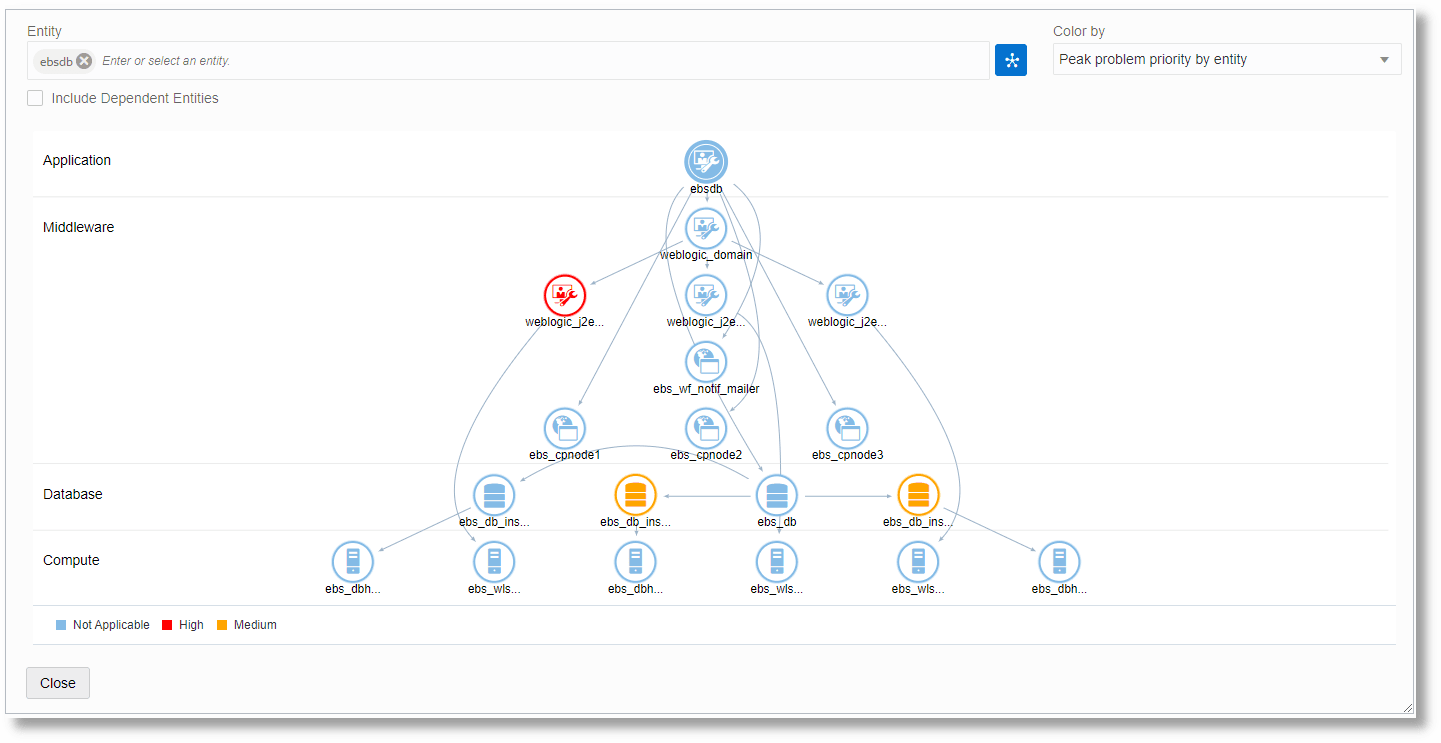Click the ebs_cpnode3 node
Viewport: 1441px width, 743px height.
(x=847, y=428)
